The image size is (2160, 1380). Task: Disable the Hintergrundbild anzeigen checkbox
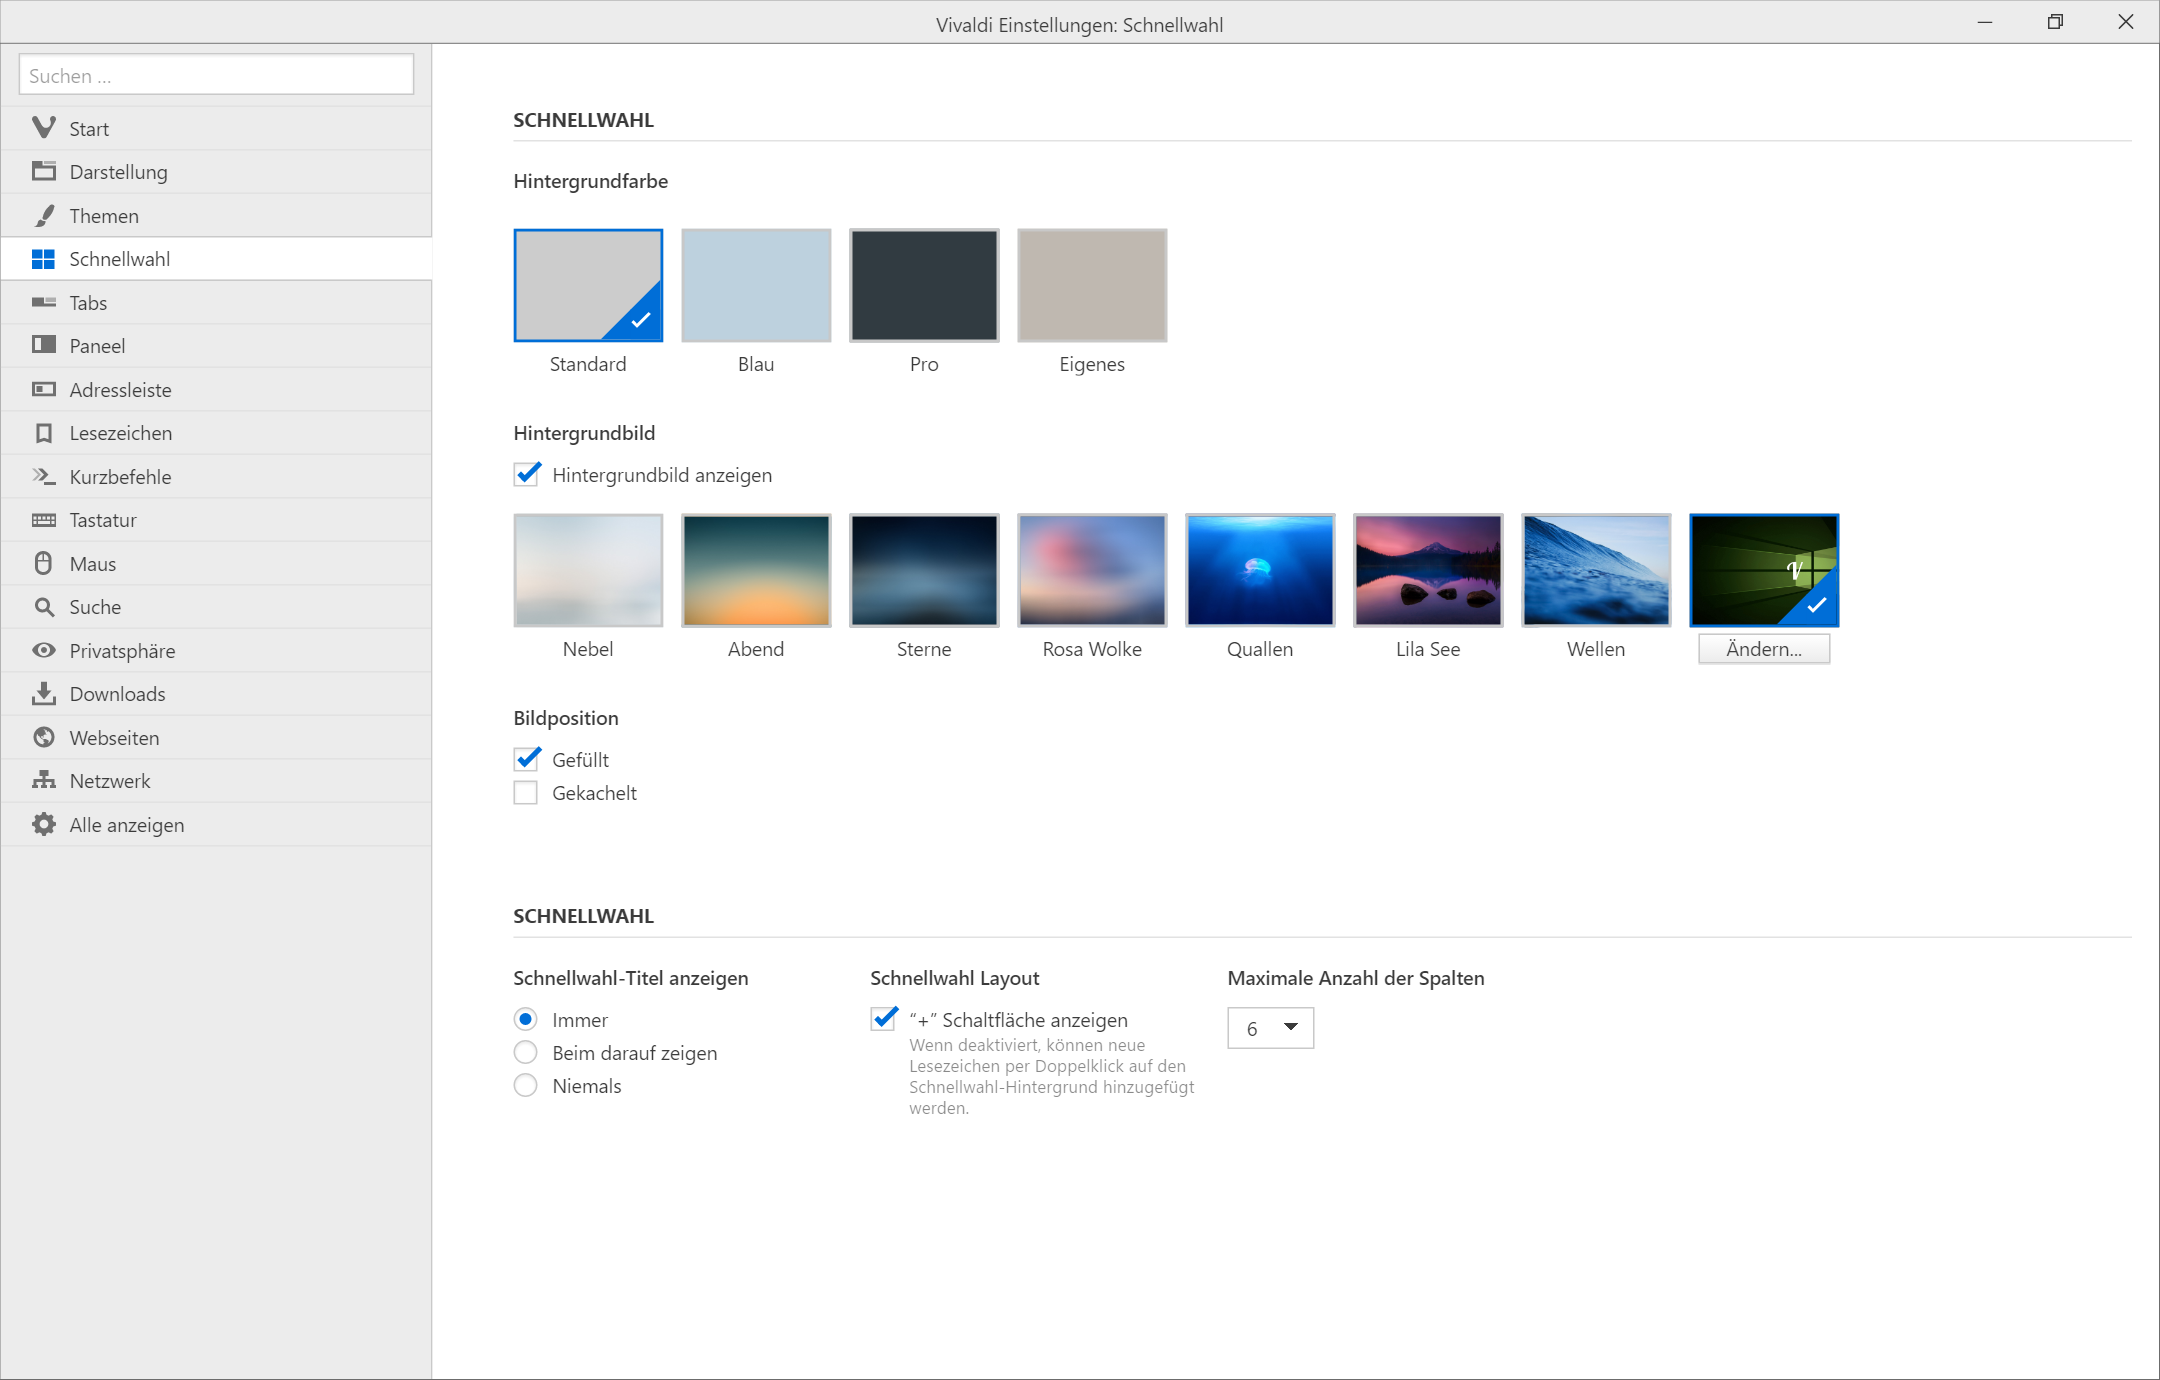527,475
